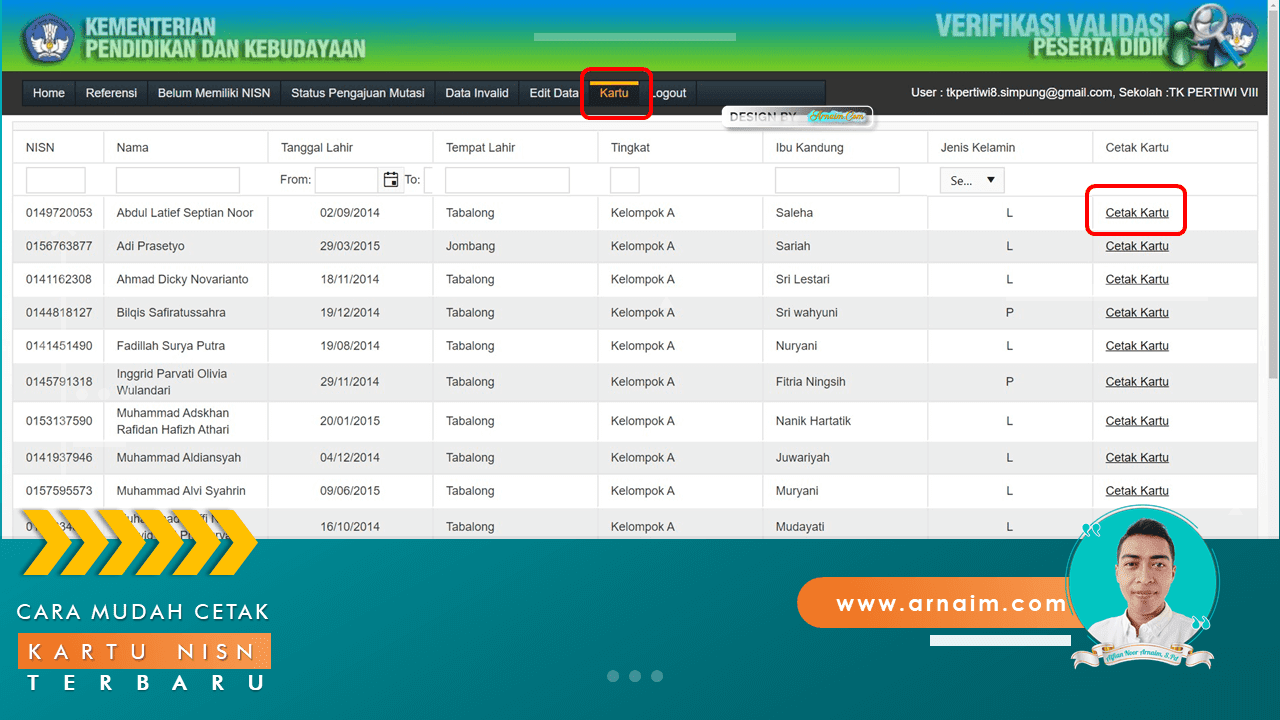The height and width of the screenshot is (720, 1280).
Task: Open the Data Invalid menu
Action: [x=477, y=93]
